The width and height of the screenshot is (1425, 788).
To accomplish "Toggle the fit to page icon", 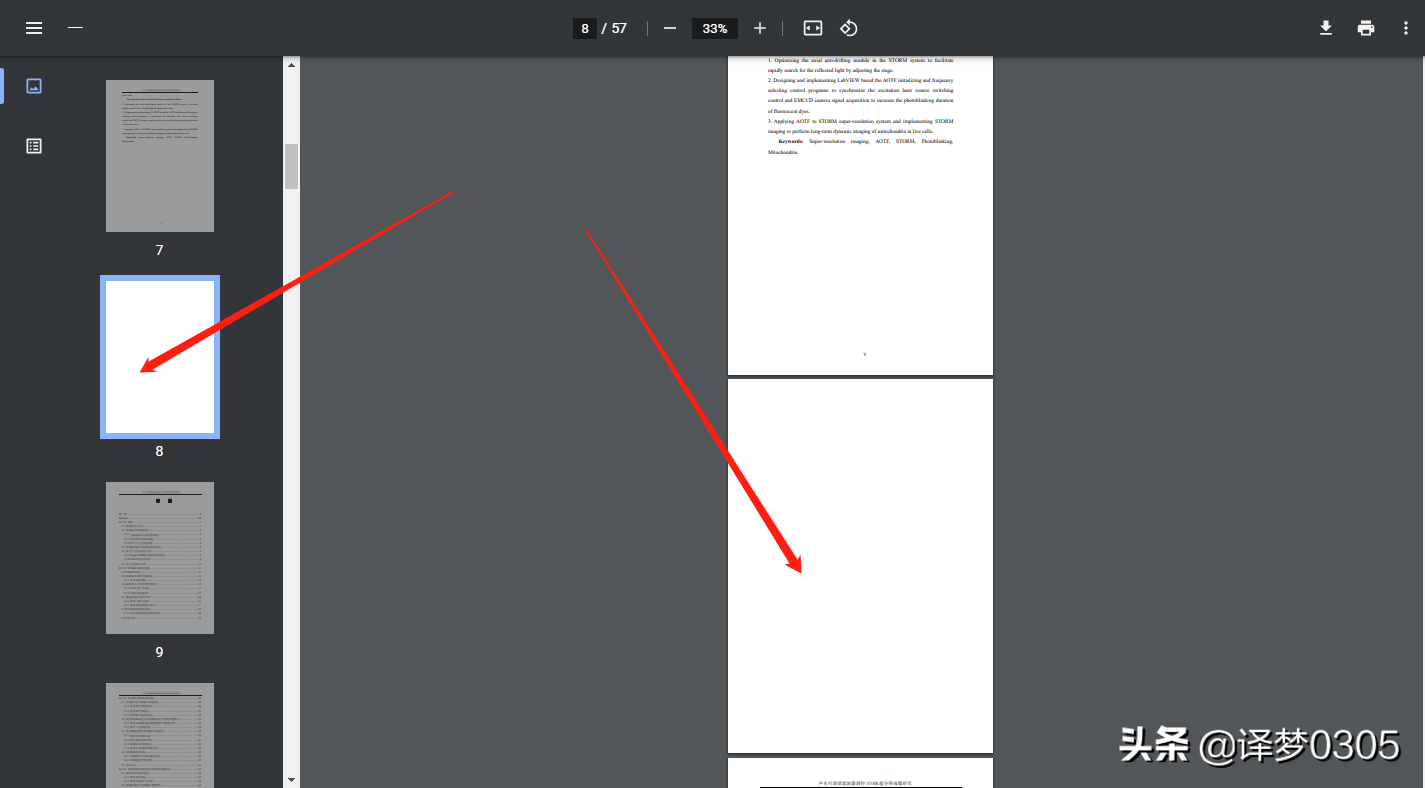I will (x=813, y=28).
